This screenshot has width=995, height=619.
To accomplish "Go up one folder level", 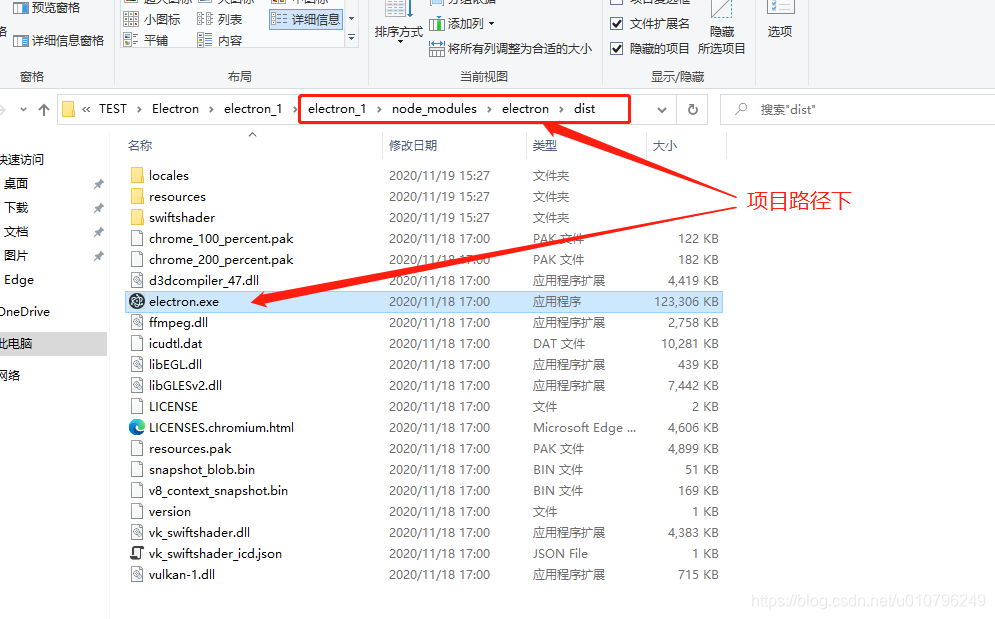I will [44, 109].
